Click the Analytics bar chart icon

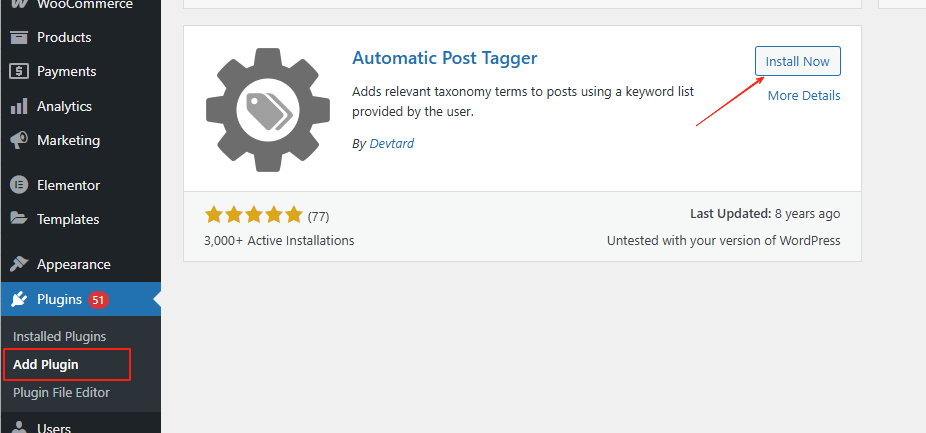(18, 106)
